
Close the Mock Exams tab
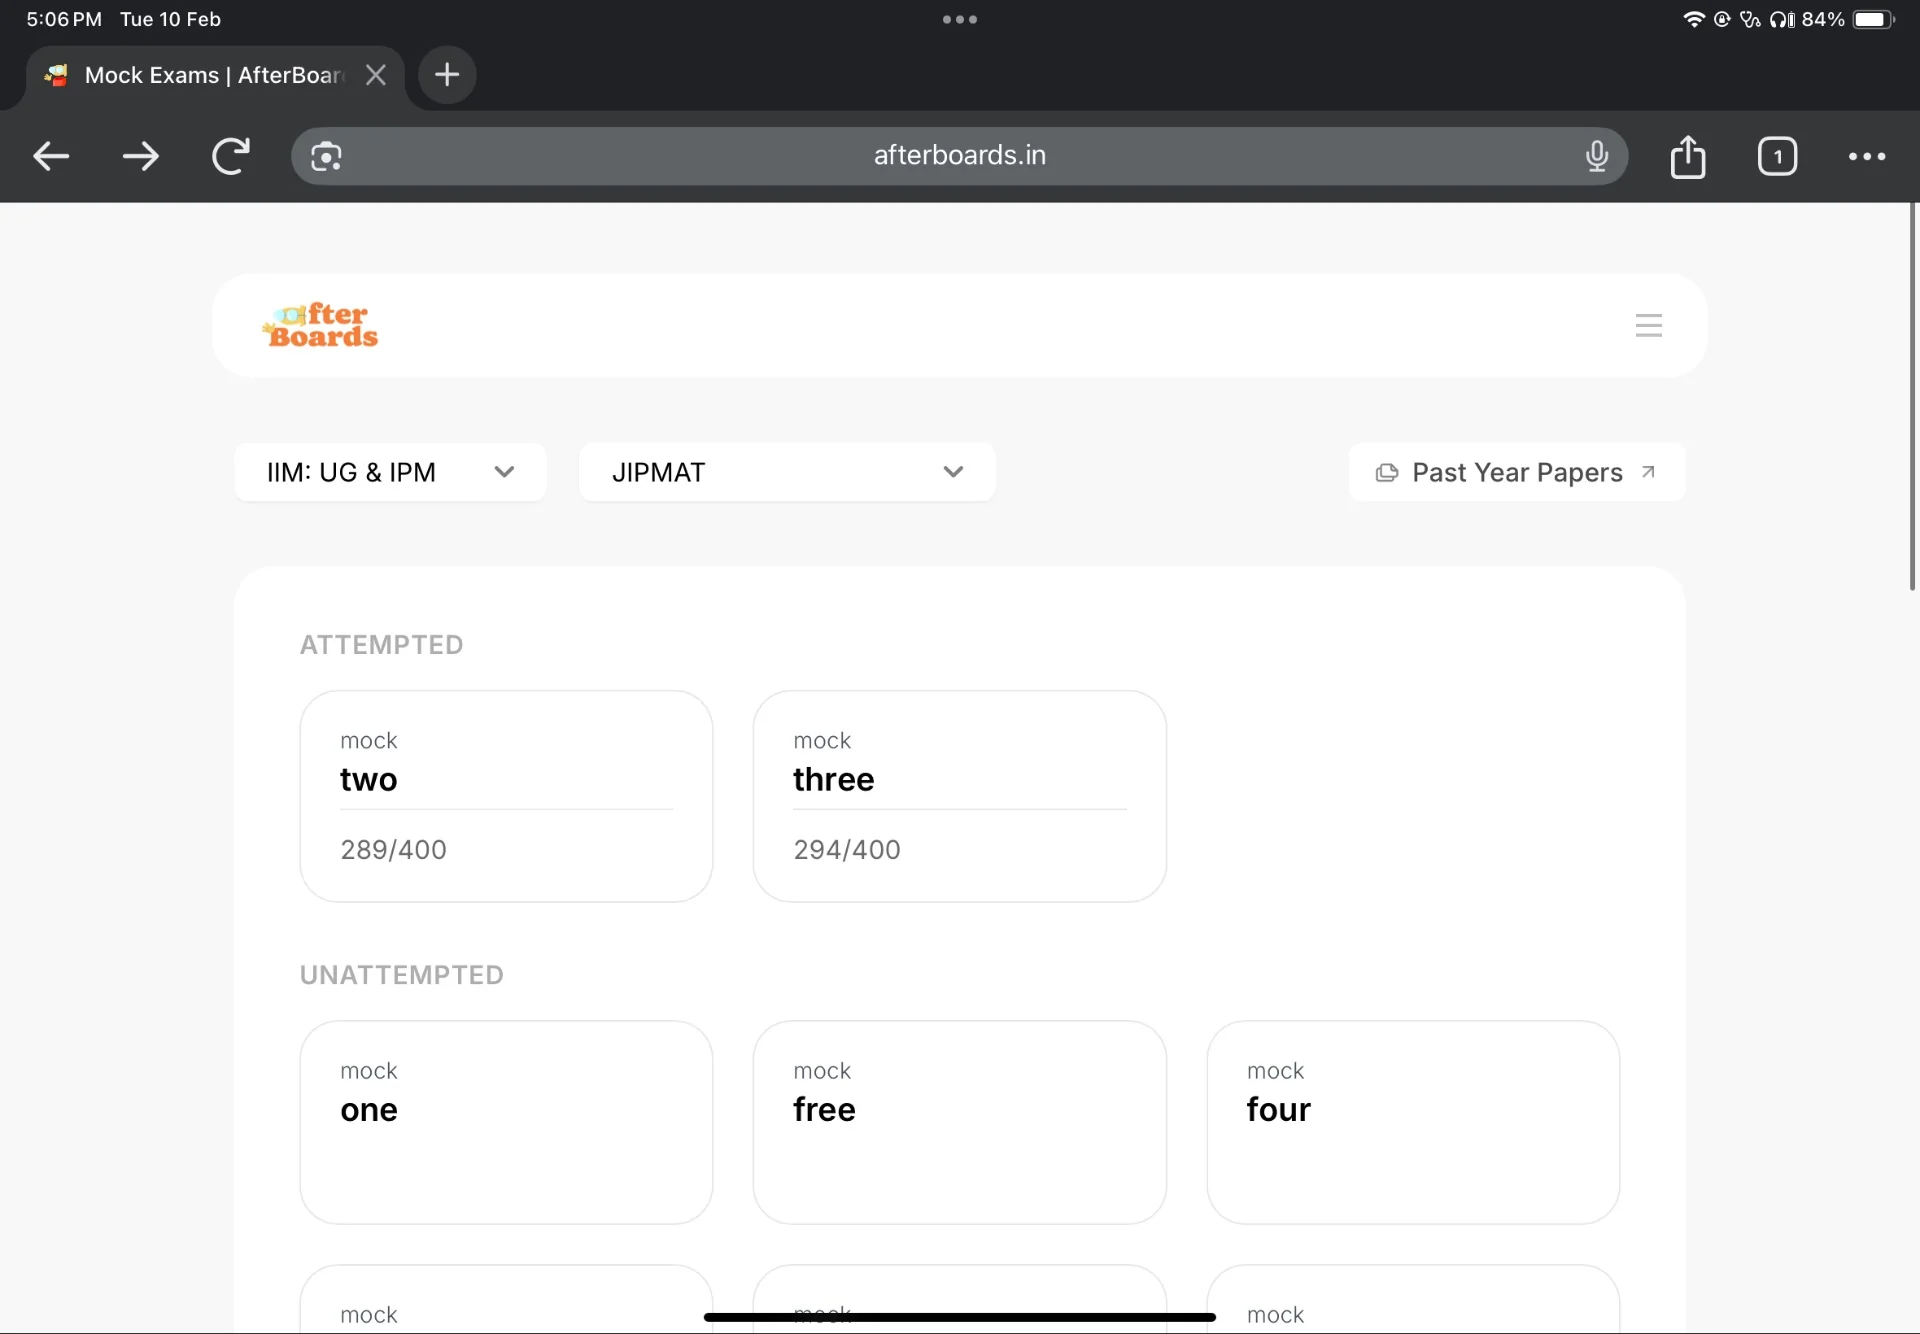tap(376, 75)
